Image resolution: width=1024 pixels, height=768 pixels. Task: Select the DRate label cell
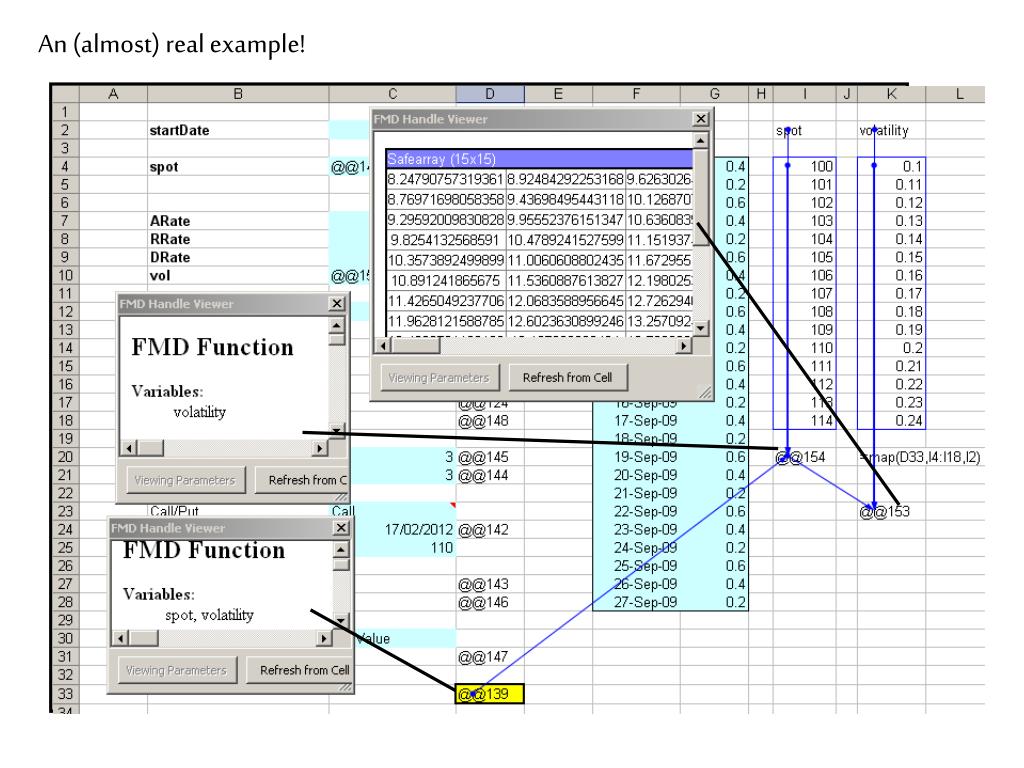[238, 257]
